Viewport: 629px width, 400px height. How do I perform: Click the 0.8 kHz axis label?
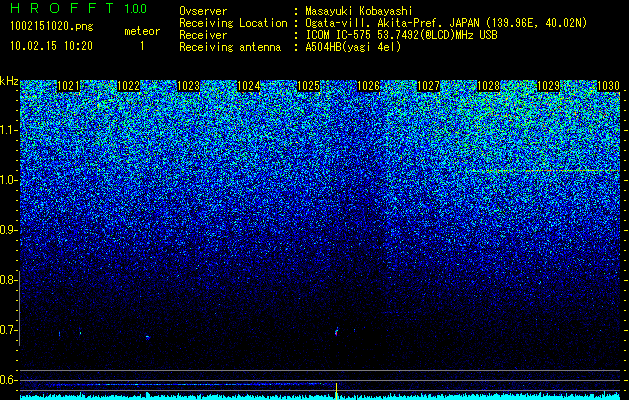(8, 280)
